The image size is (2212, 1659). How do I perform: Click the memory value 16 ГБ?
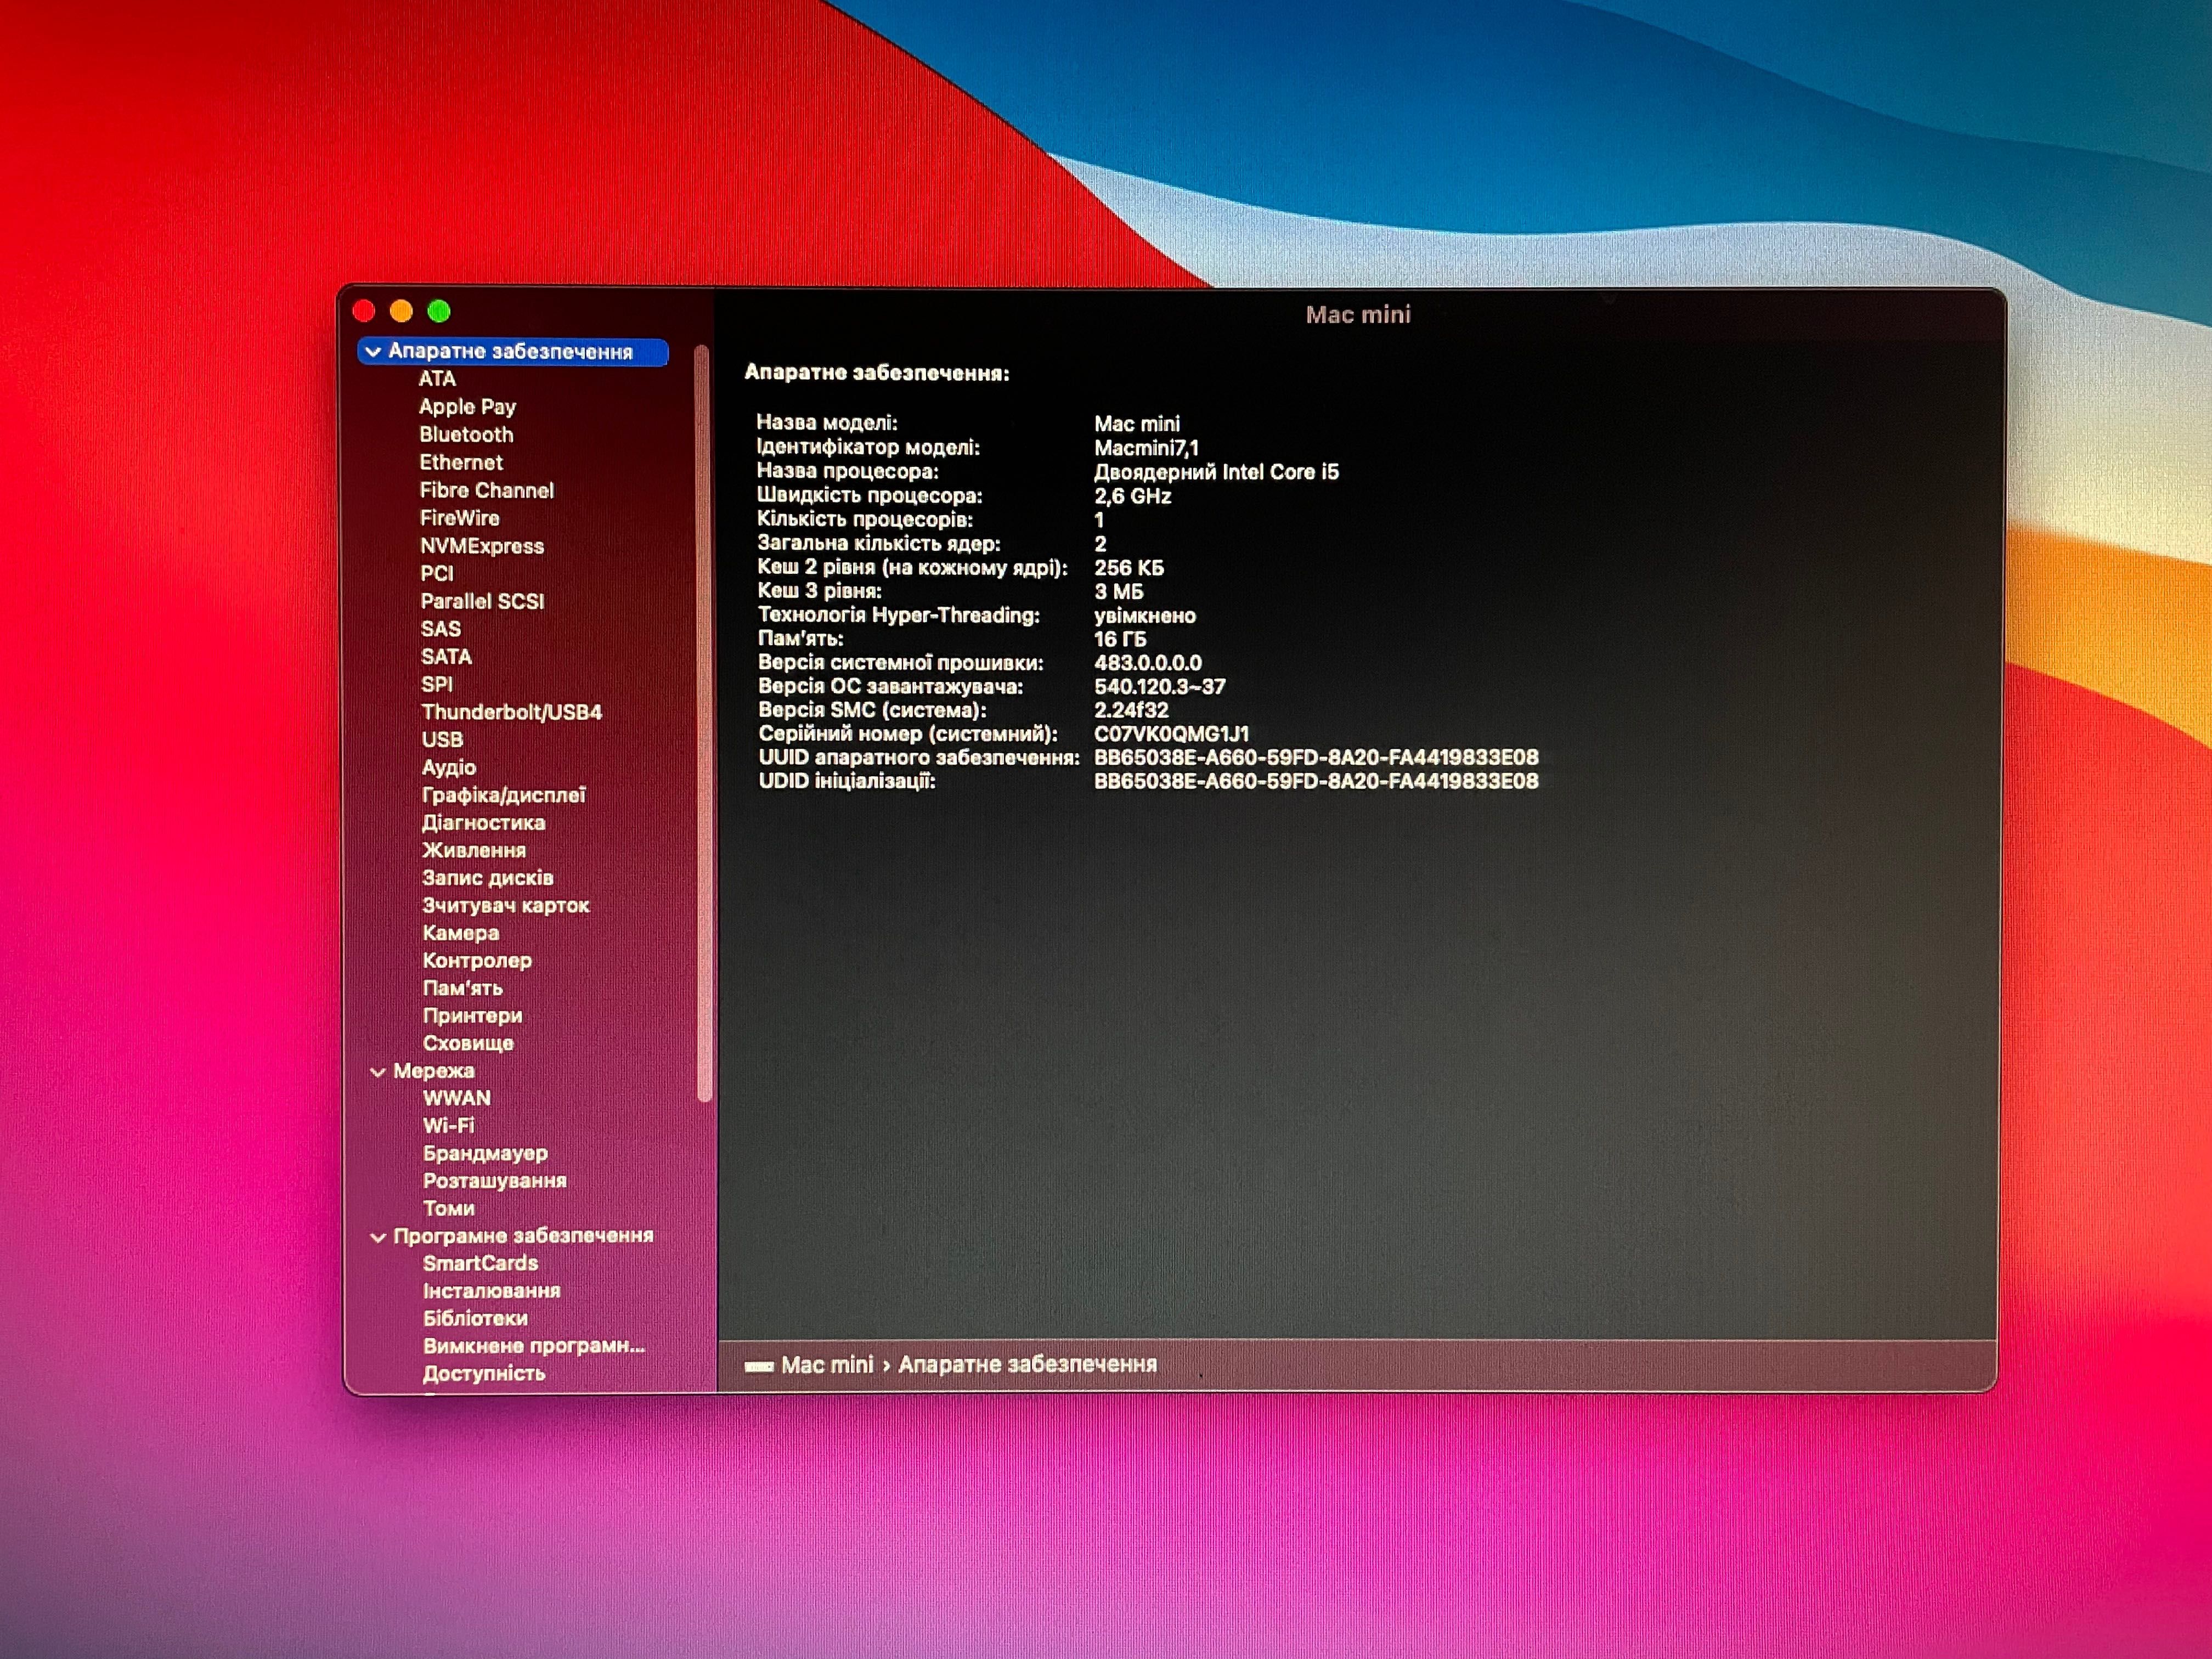[1120, 639]
